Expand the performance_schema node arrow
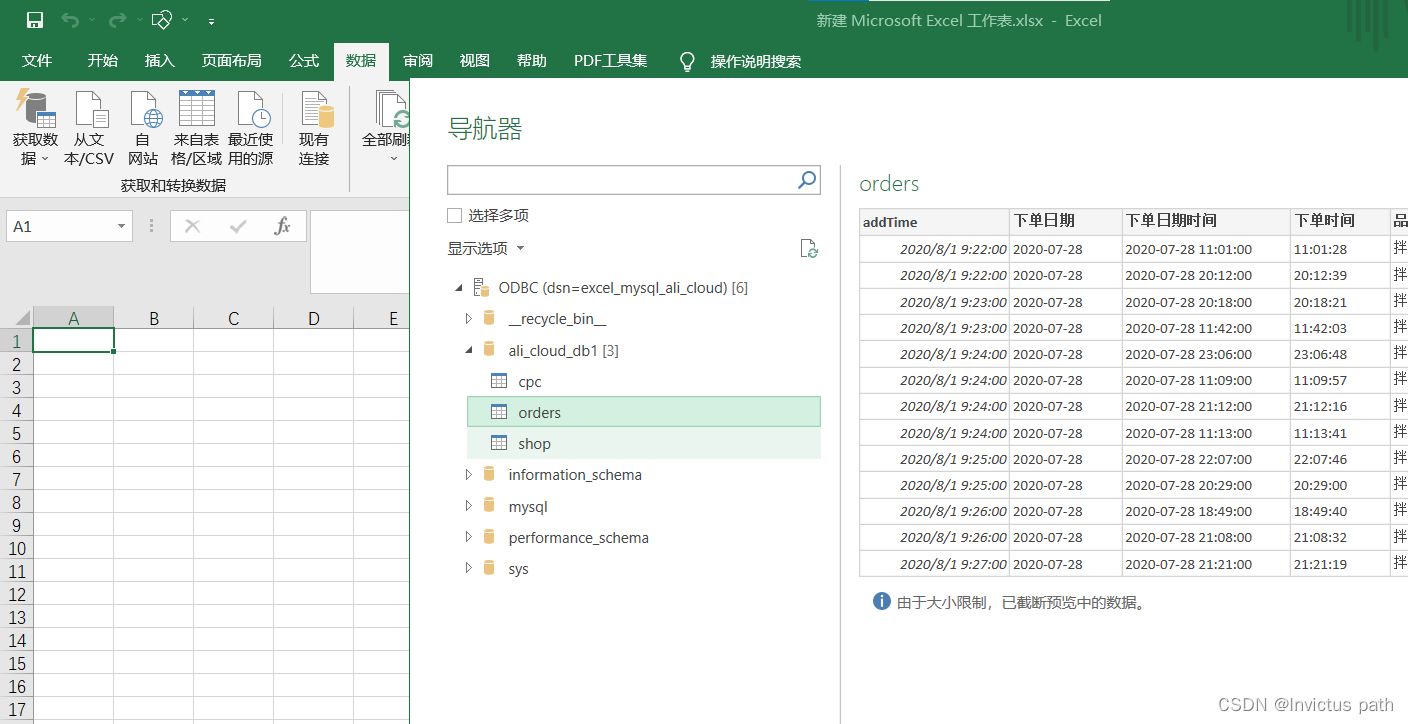Screen dimensions: 1408x724 [x=469, y=538]
